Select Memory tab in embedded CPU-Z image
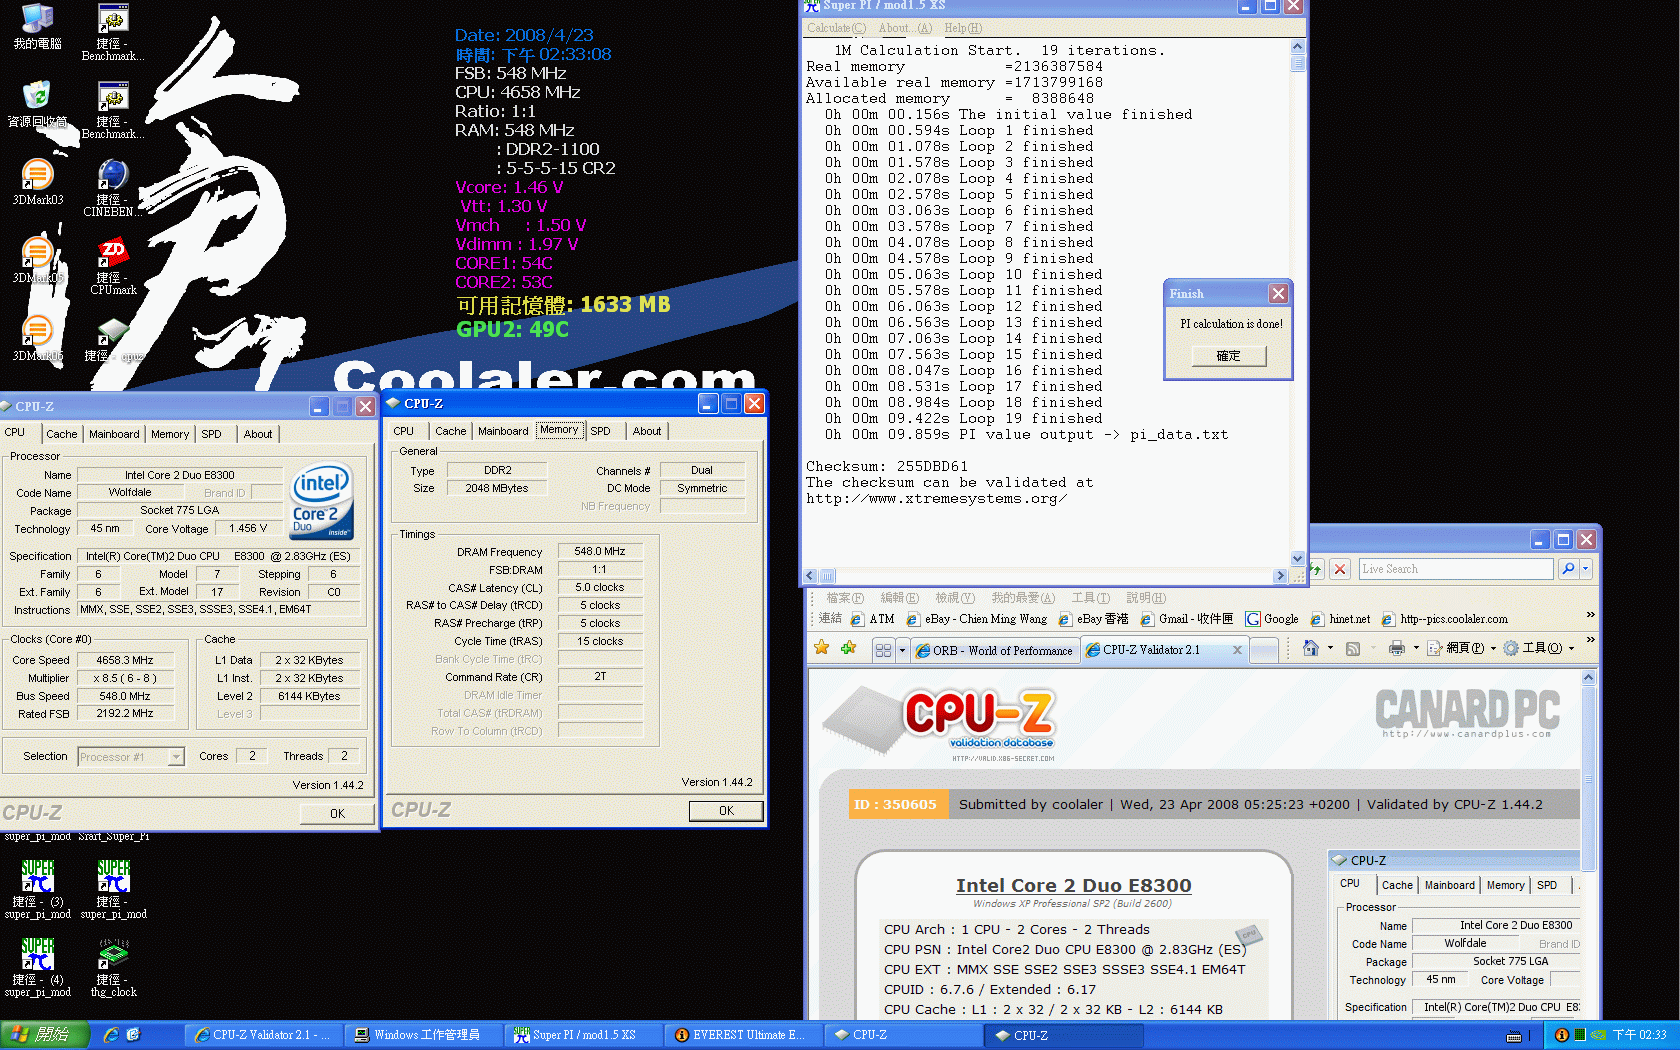Screen dimensions: 1680x1050 pyautogui.click(x=1505, y=885)
